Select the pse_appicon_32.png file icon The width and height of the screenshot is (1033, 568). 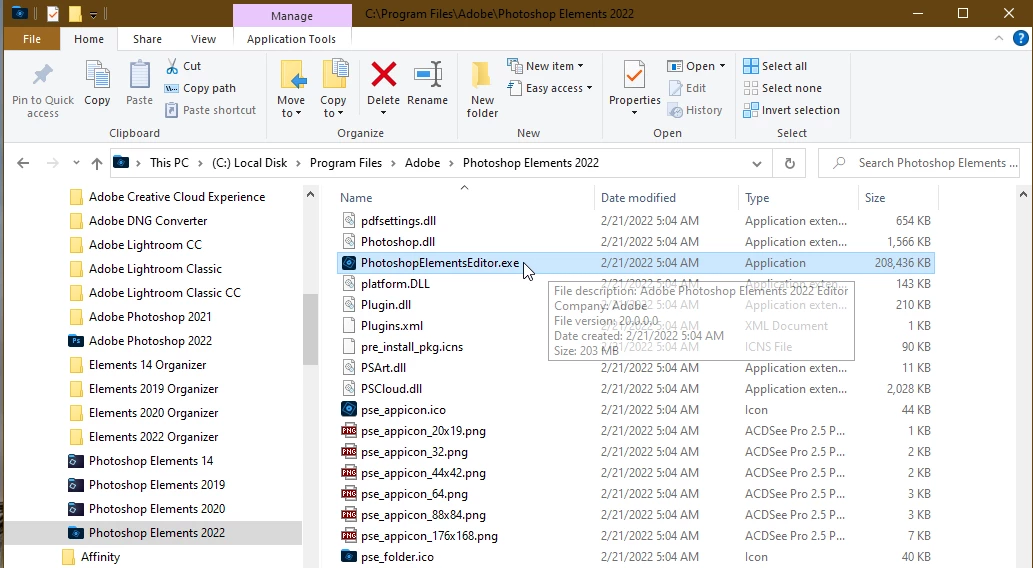349,452
